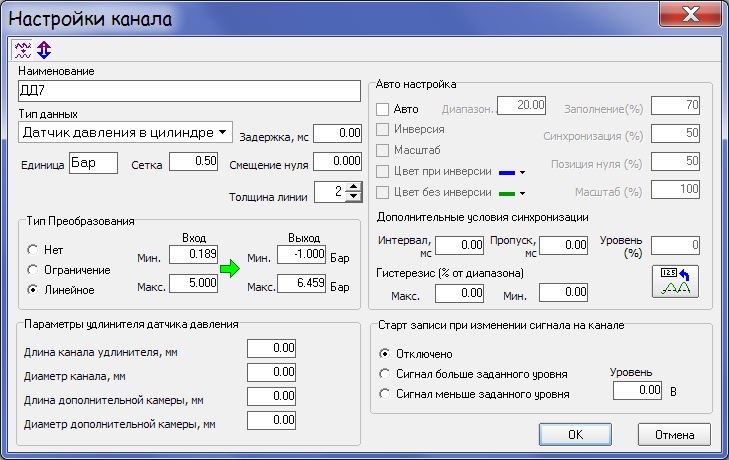Image resolution: width=729 pixels, height=460 pixels.
Task: Click the sync Уровень (%) field
Action: tap(676, 245)
